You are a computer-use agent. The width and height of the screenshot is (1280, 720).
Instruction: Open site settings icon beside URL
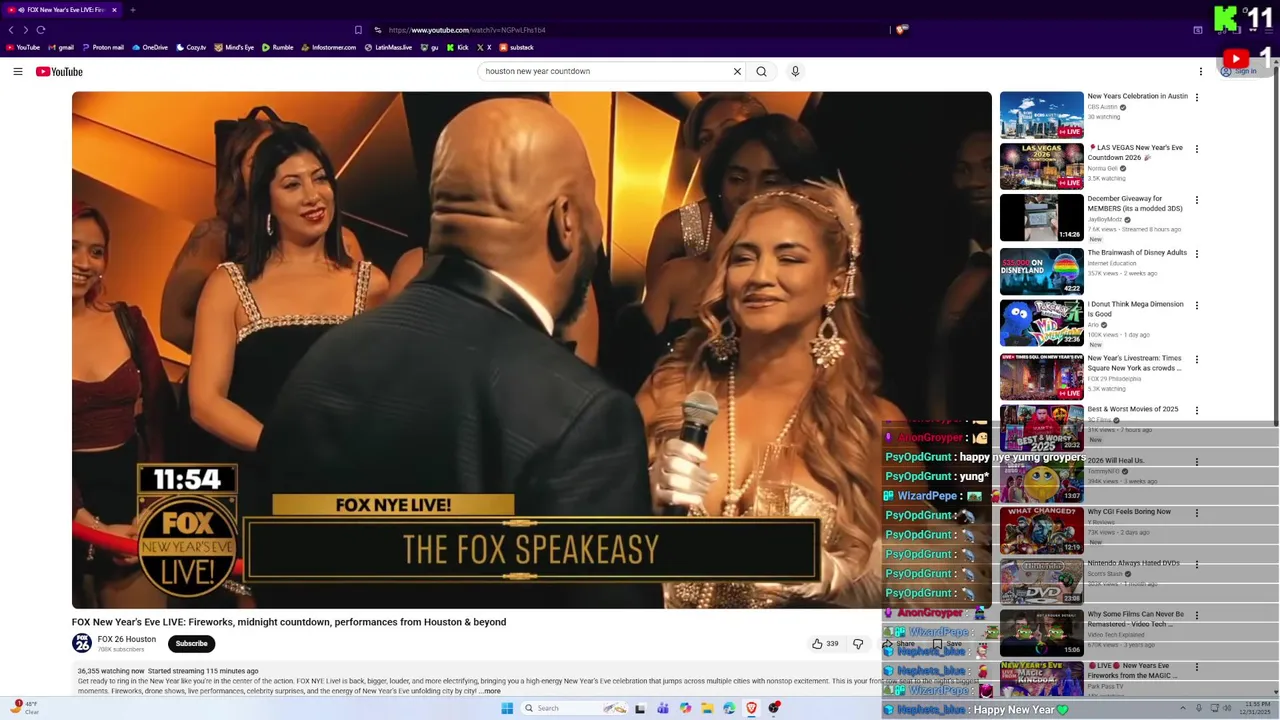[378, 30]
